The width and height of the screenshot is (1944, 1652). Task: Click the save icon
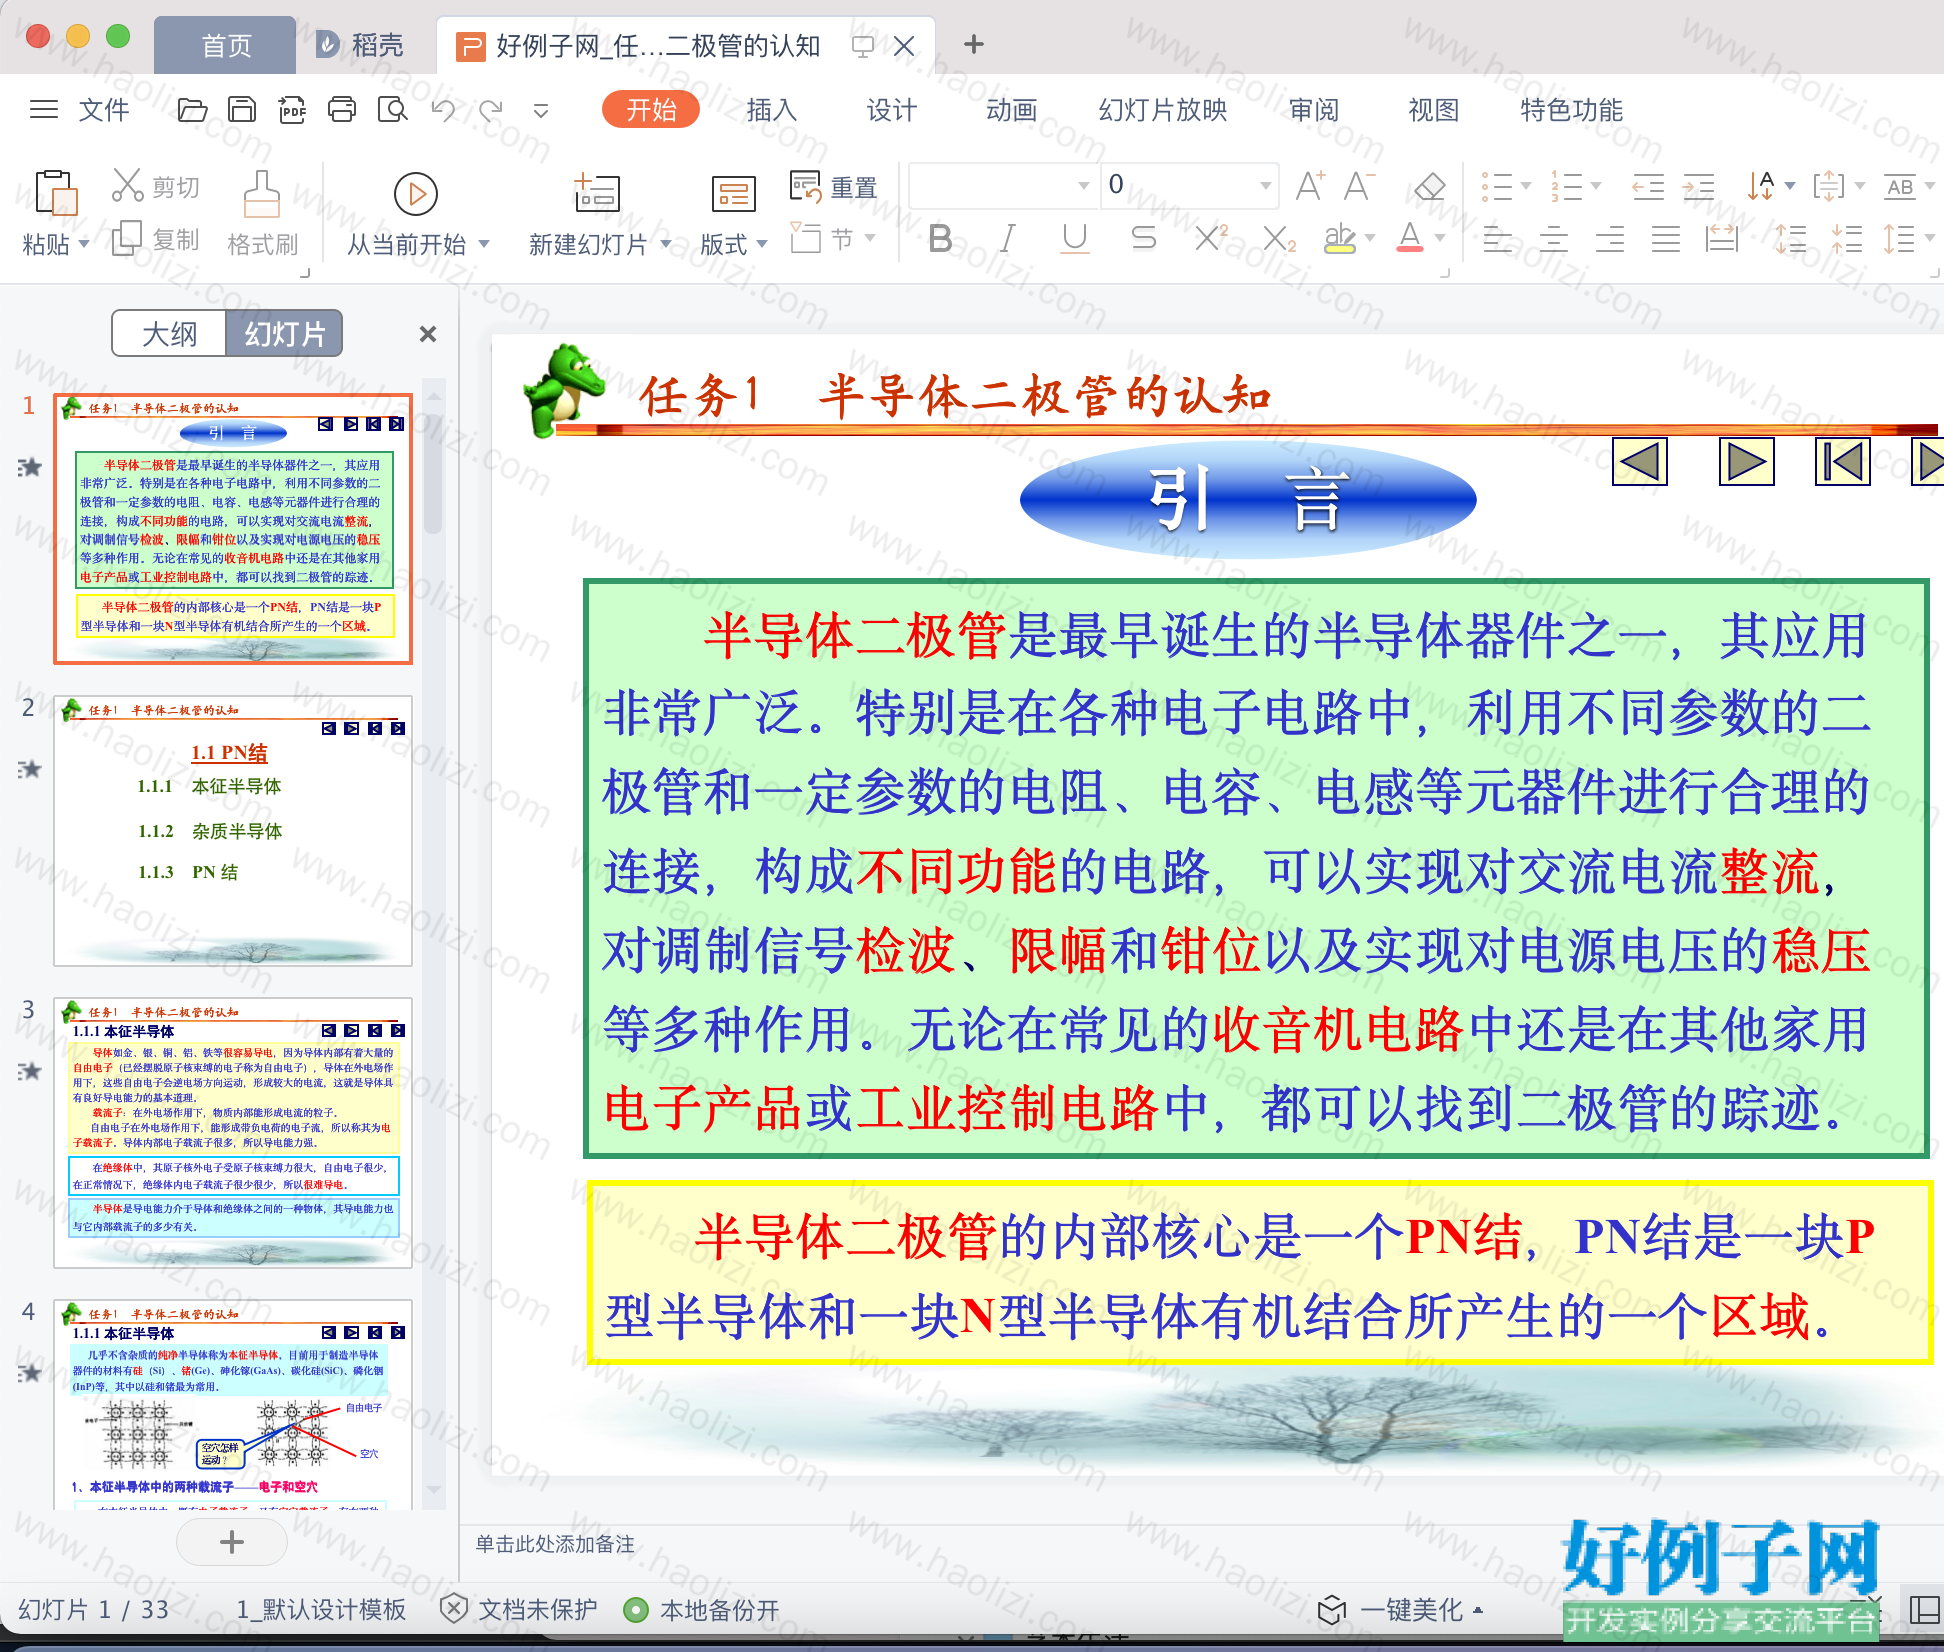(x=242, y=110)
